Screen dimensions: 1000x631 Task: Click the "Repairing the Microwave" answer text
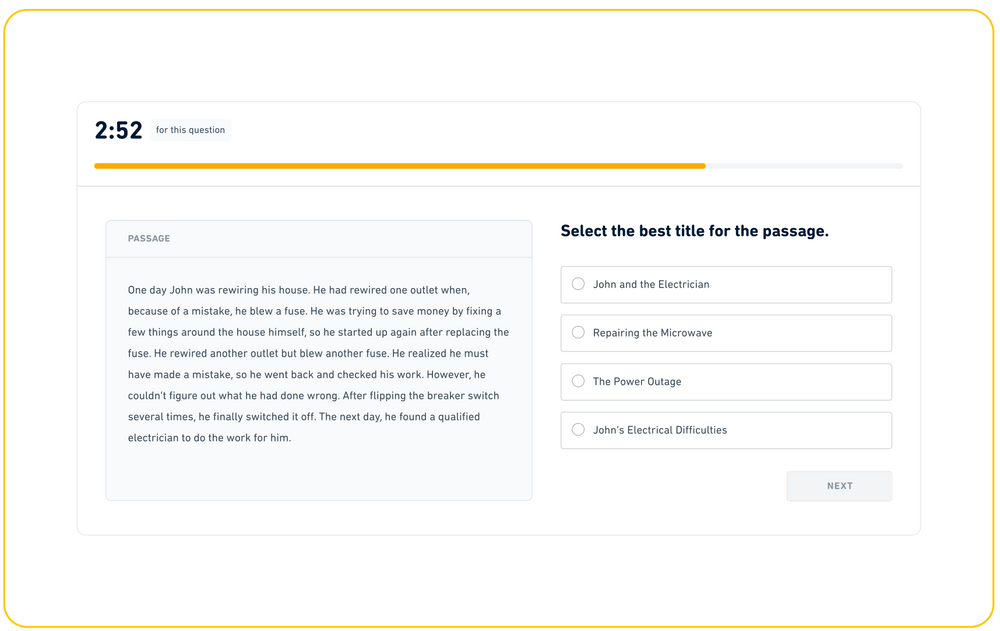pos(652,333)
